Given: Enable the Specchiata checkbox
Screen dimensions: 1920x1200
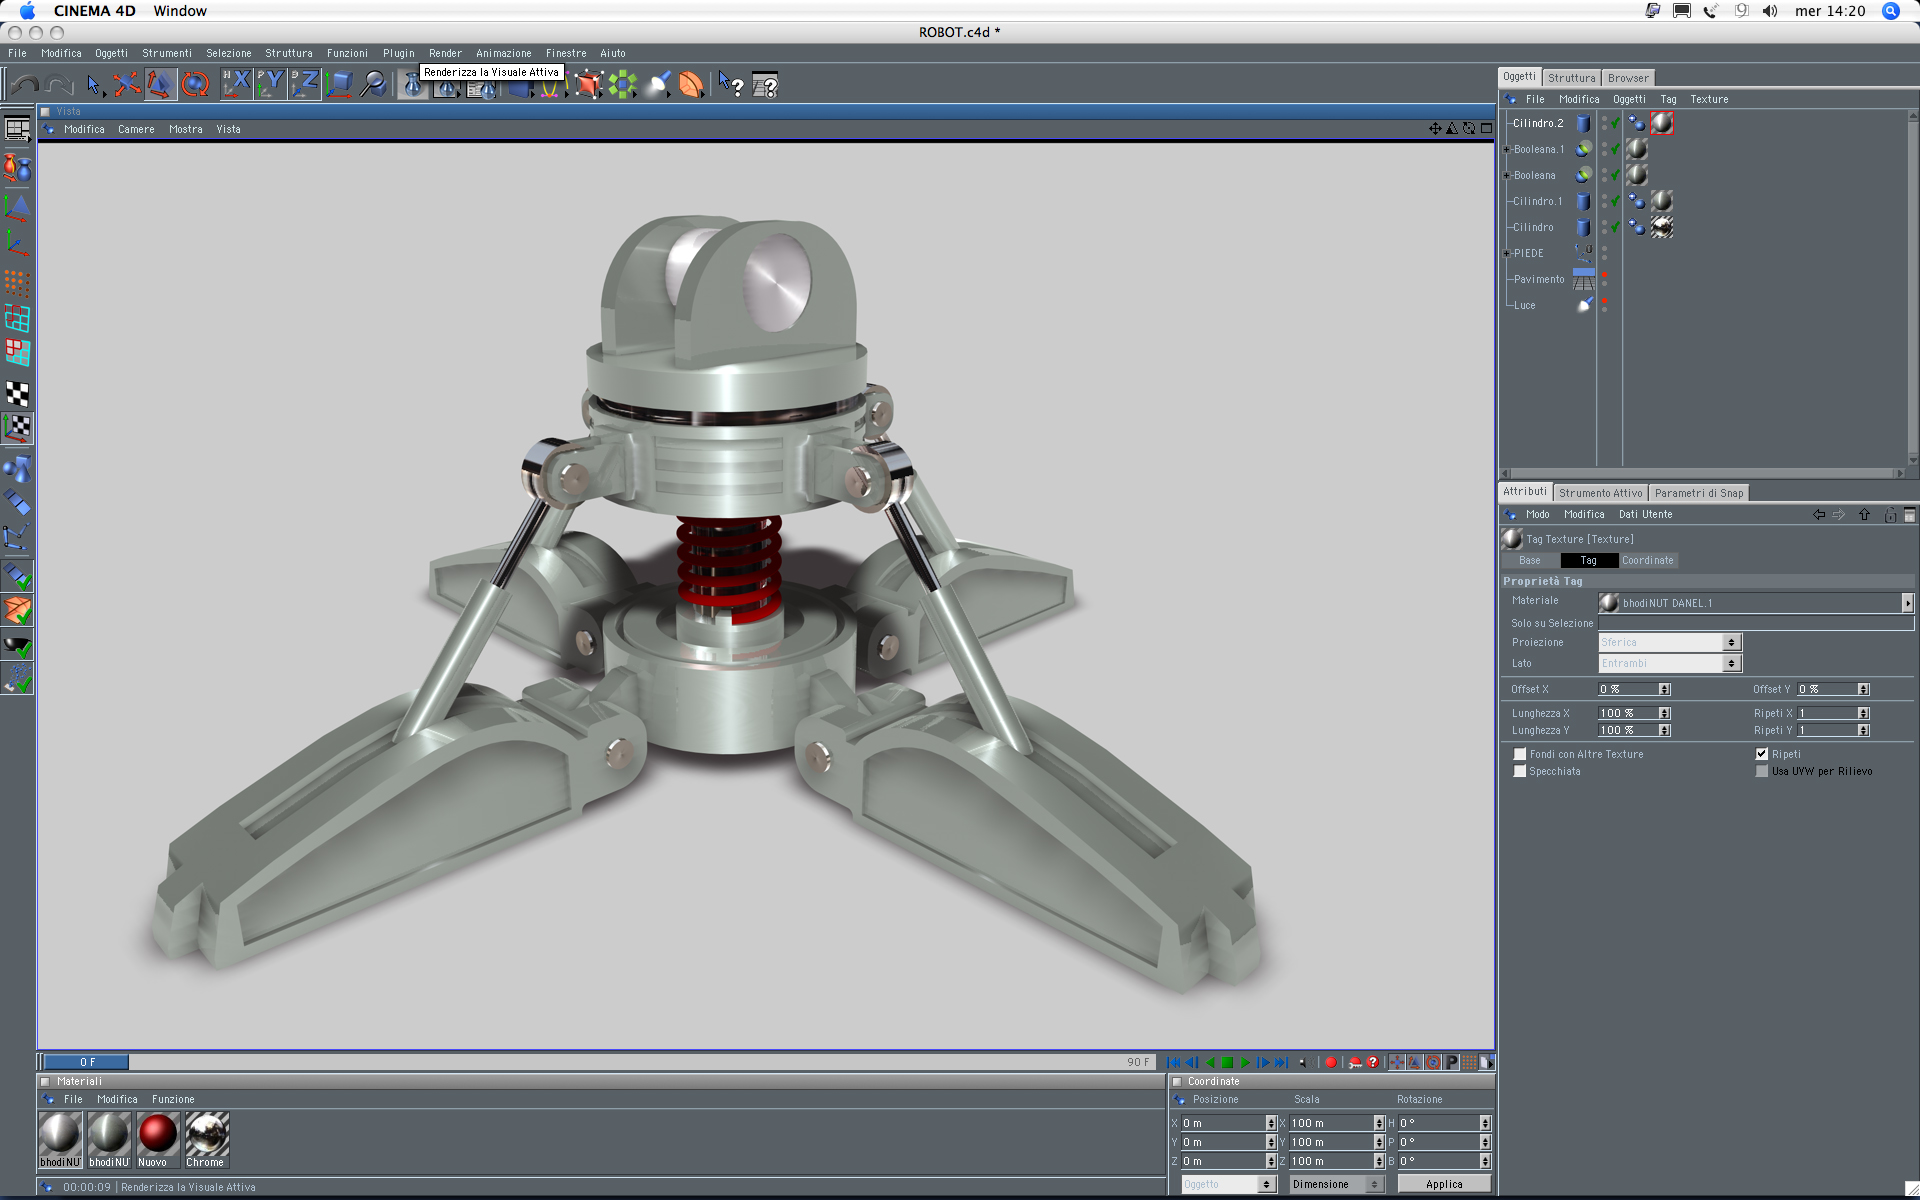Looking at the screenshot, I should 1520,771.
